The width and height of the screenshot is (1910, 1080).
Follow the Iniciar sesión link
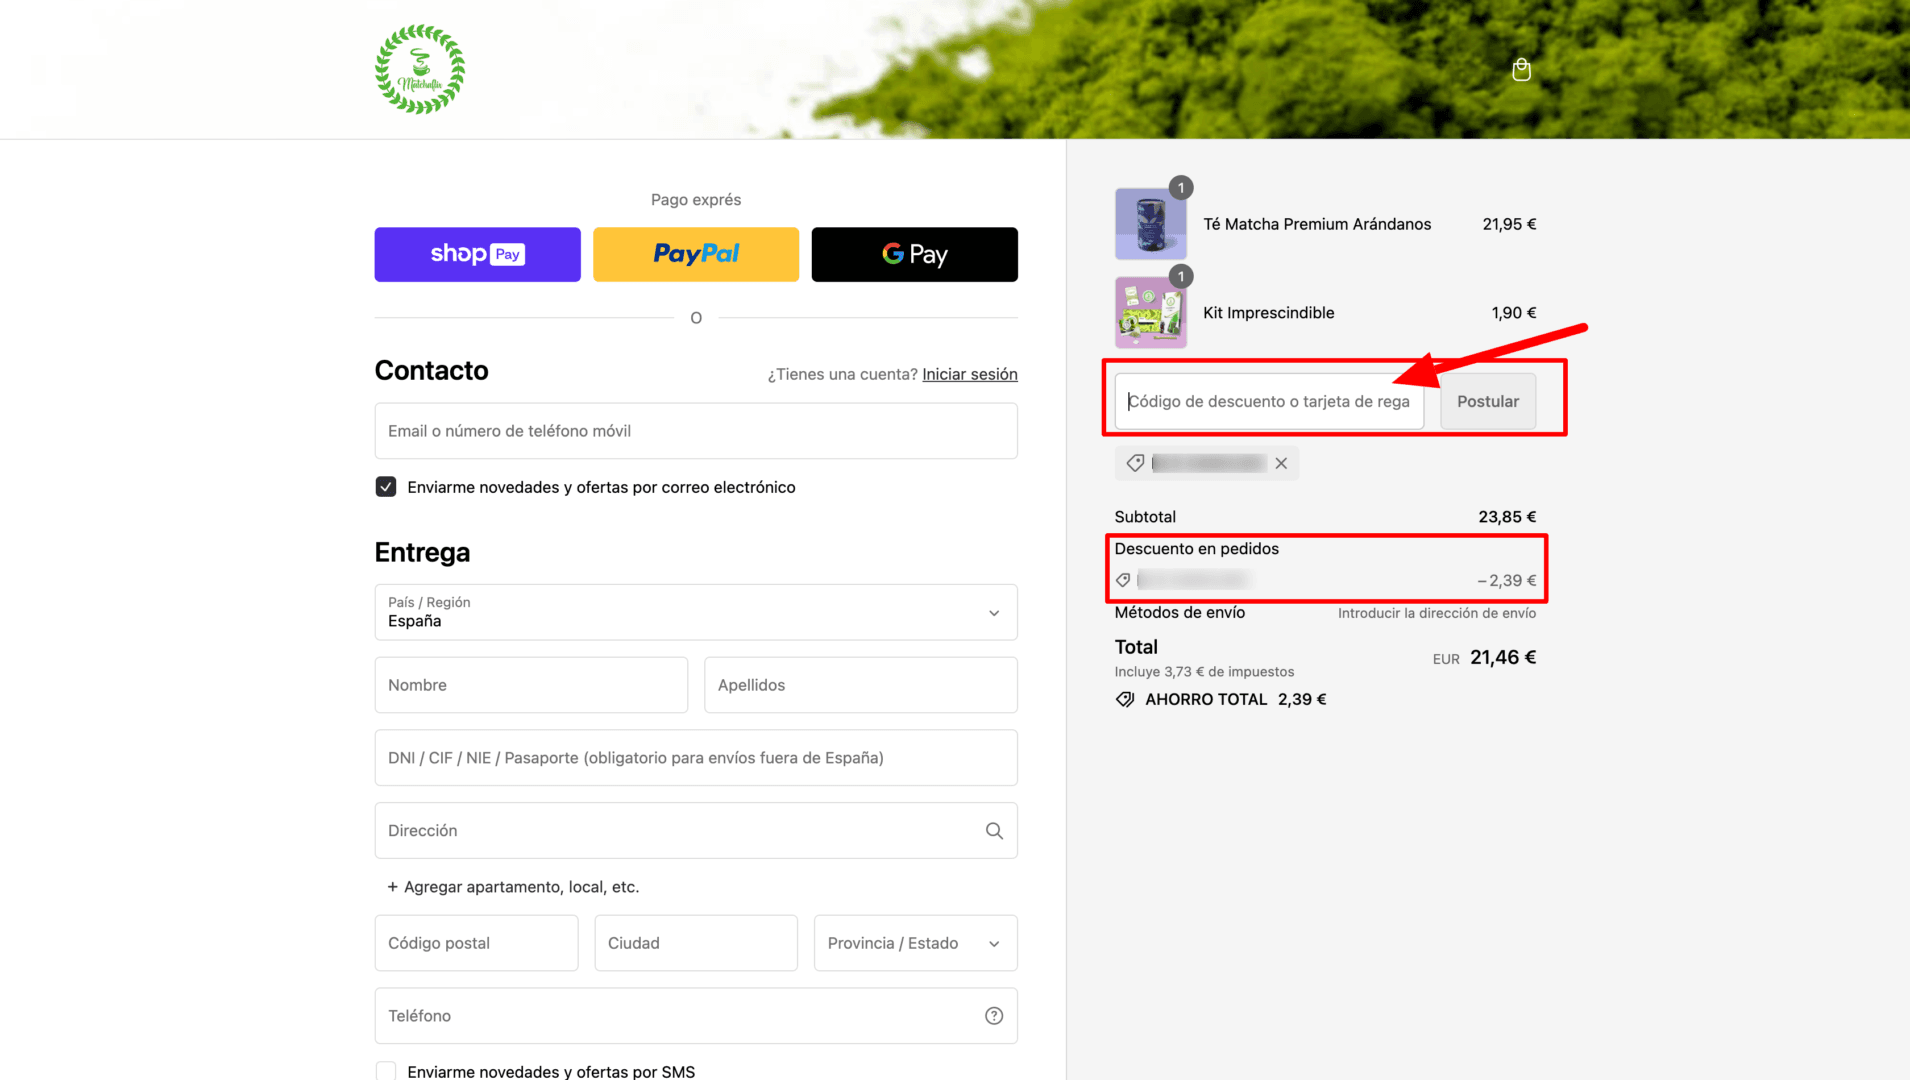pyautogui.click(x=970, y=374)
